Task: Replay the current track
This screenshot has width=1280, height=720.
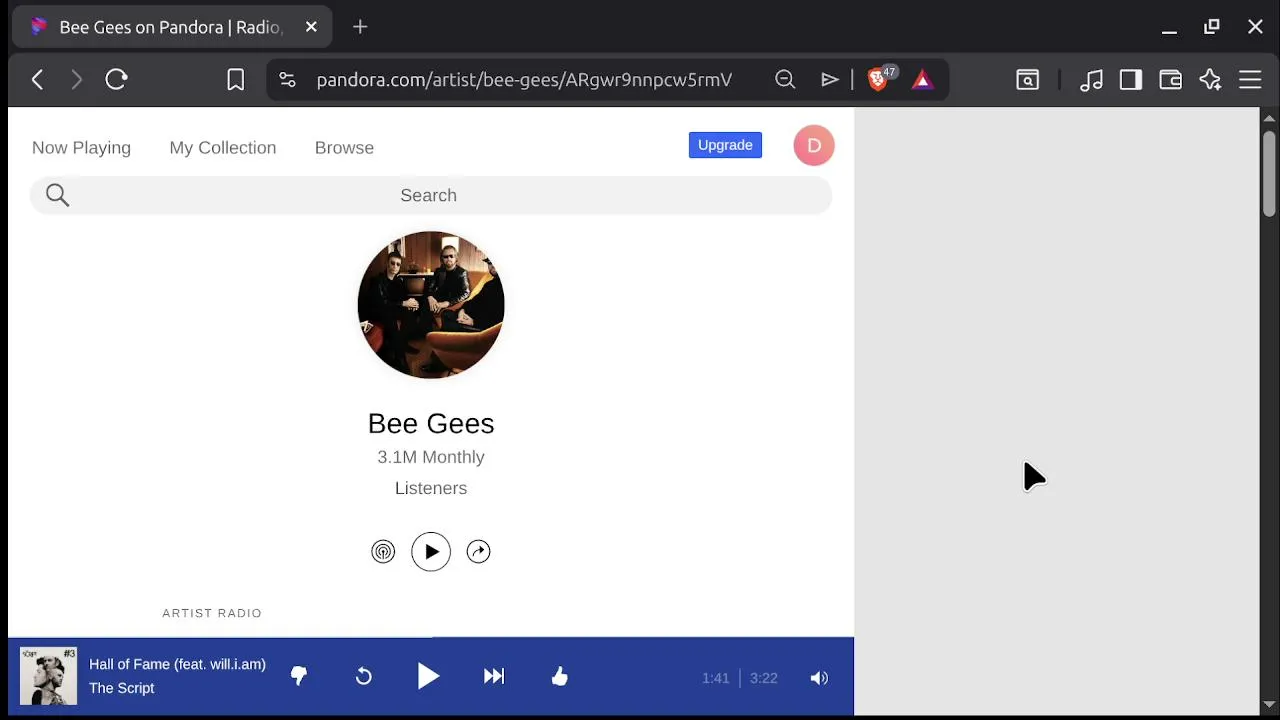Action: pos(364,677)
